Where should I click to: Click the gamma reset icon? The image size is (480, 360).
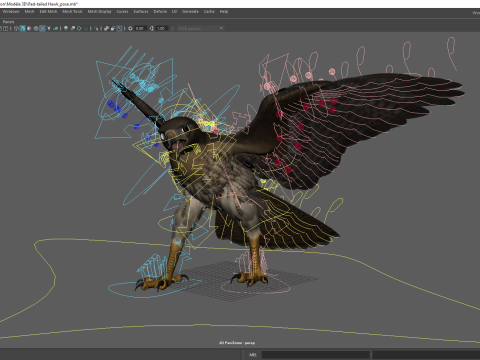pos(151,28)
